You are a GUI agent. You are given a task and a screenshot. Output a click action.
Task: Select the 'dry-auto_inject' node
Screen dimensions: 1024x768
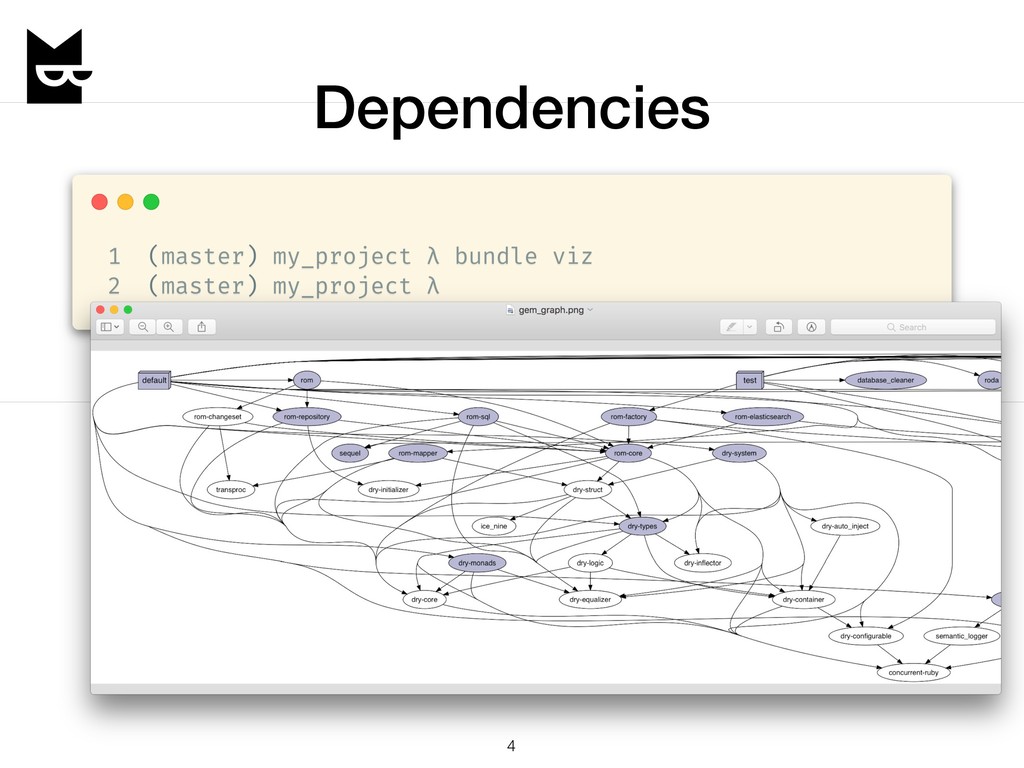845,526
